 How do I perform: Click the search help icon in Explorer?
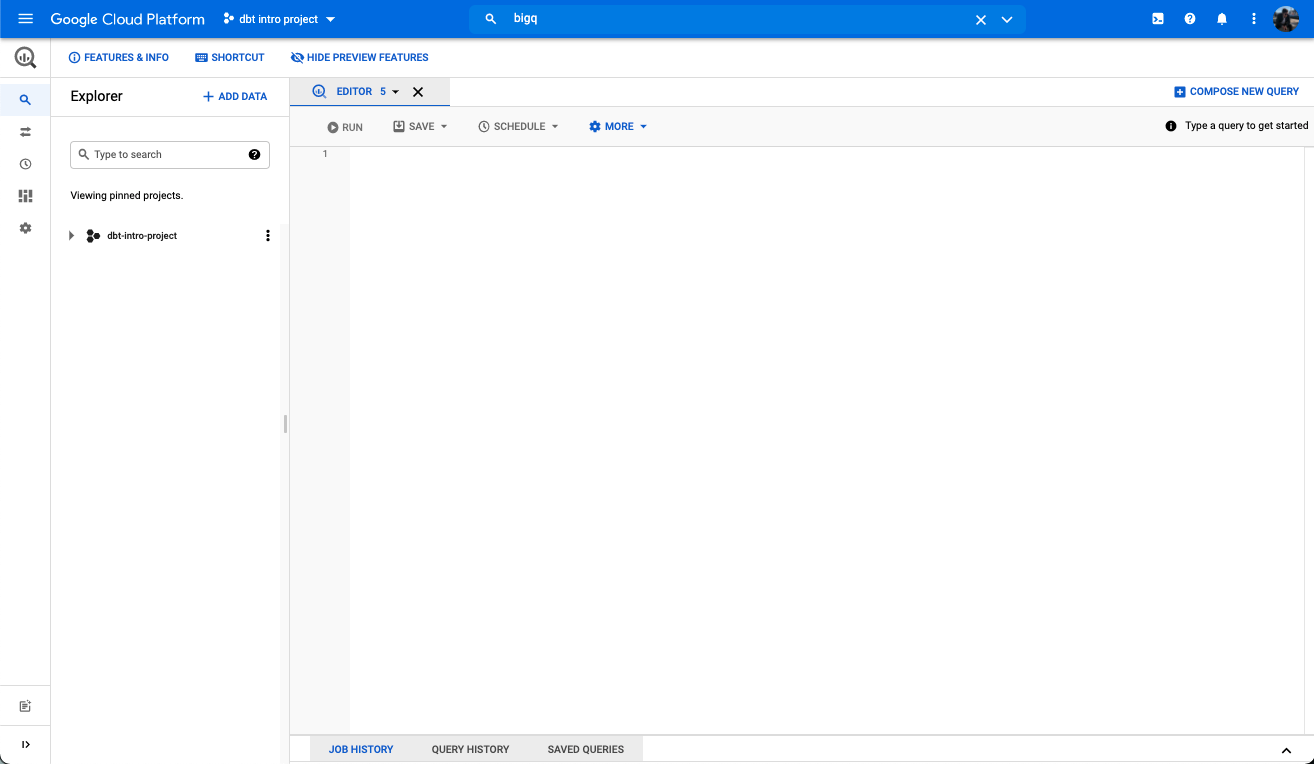coord(254,155)
